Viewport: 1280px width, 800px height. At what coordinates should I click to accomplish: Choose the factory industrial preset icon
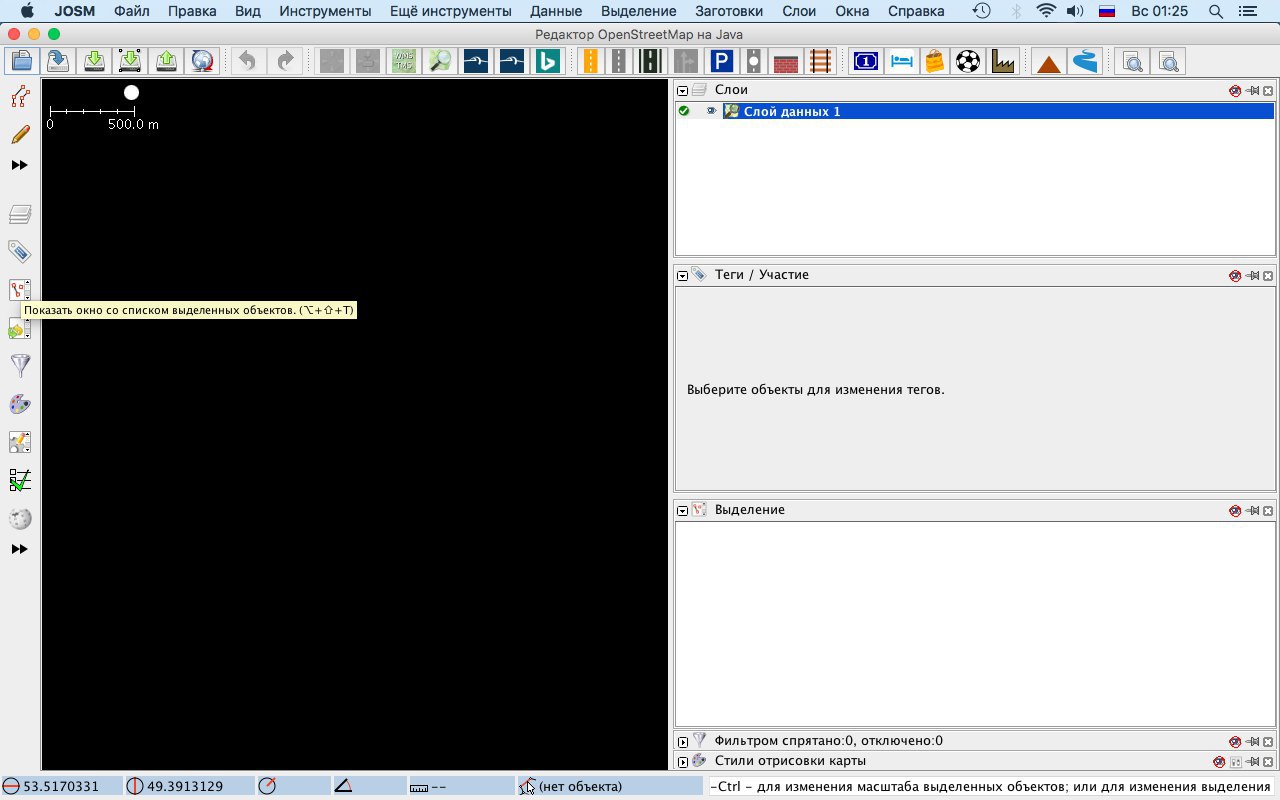tap(1003, 61)
